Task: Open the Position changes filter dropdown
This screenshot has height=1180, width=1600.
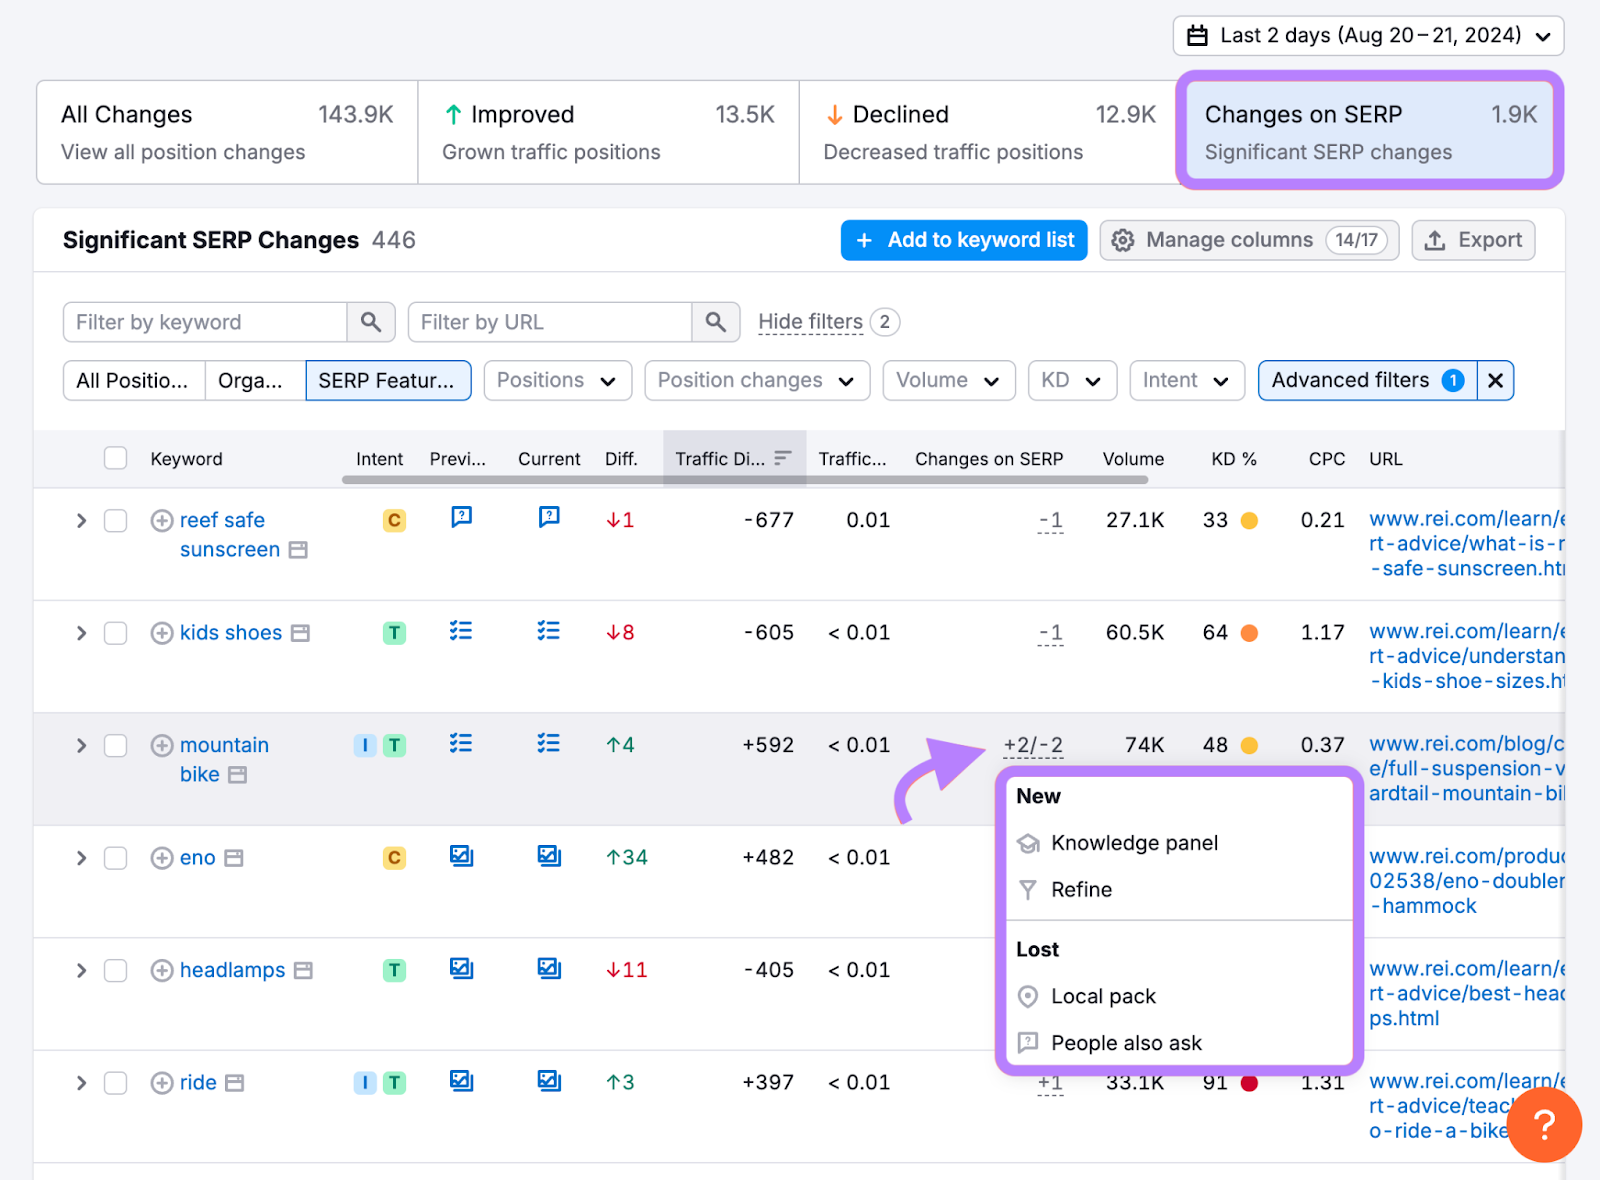Action: click(756, 380)
